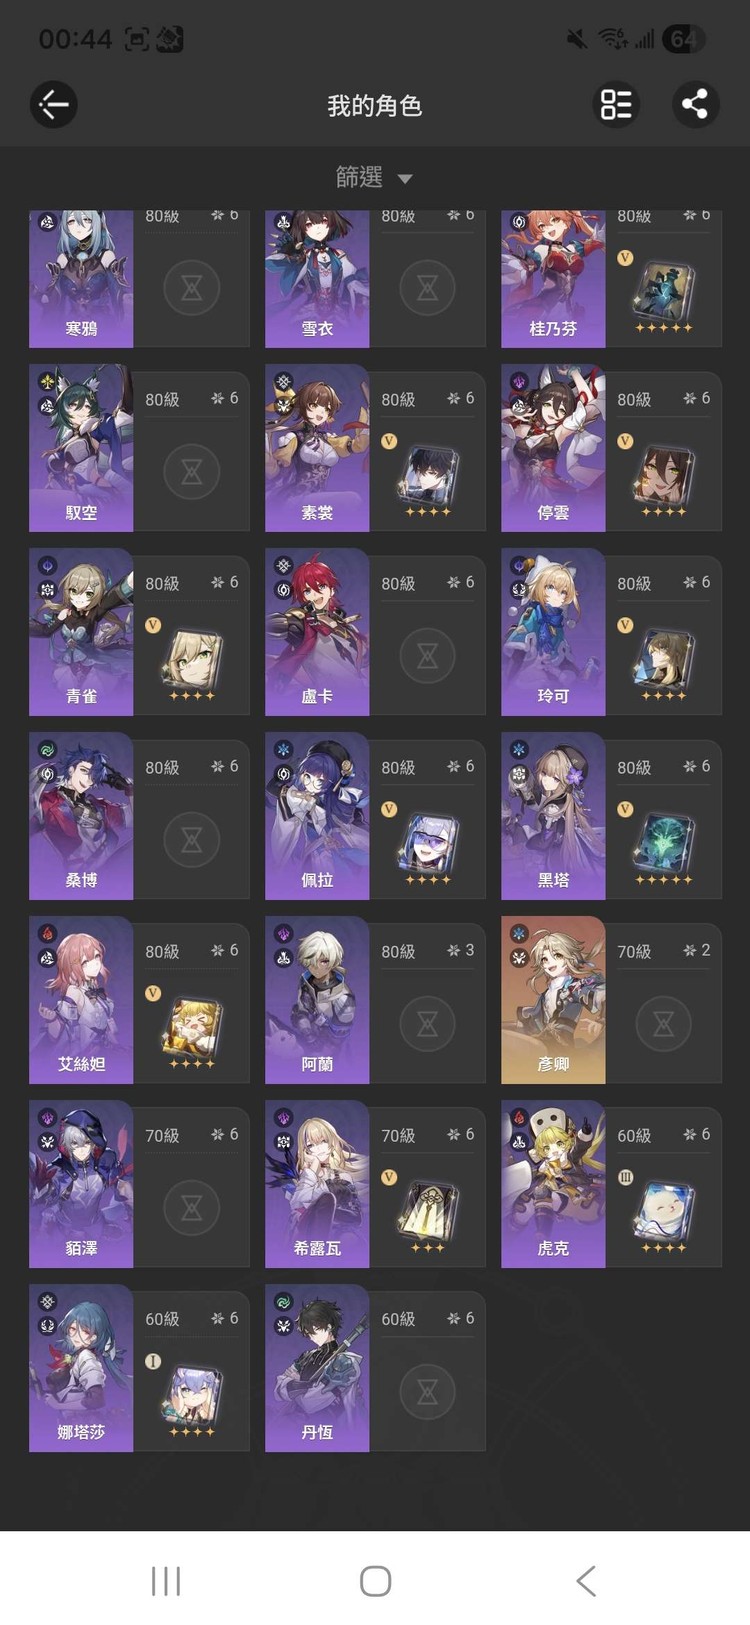Image resolution: width=750 pixels, height=1625 pixels.
Task: Select the empty light cone slot for 盧卡
Action: tap(428, 656)
